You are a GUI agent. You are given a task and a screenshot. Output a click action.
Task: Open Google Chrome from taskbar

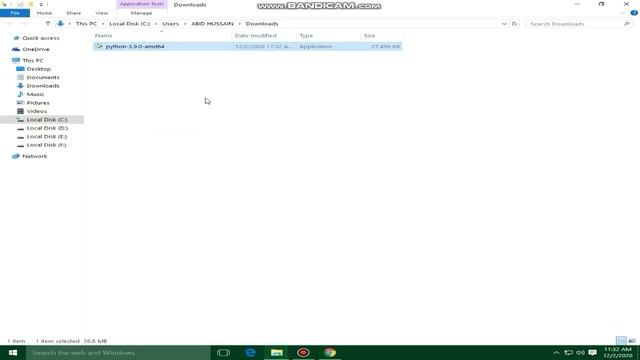[330, 353]
